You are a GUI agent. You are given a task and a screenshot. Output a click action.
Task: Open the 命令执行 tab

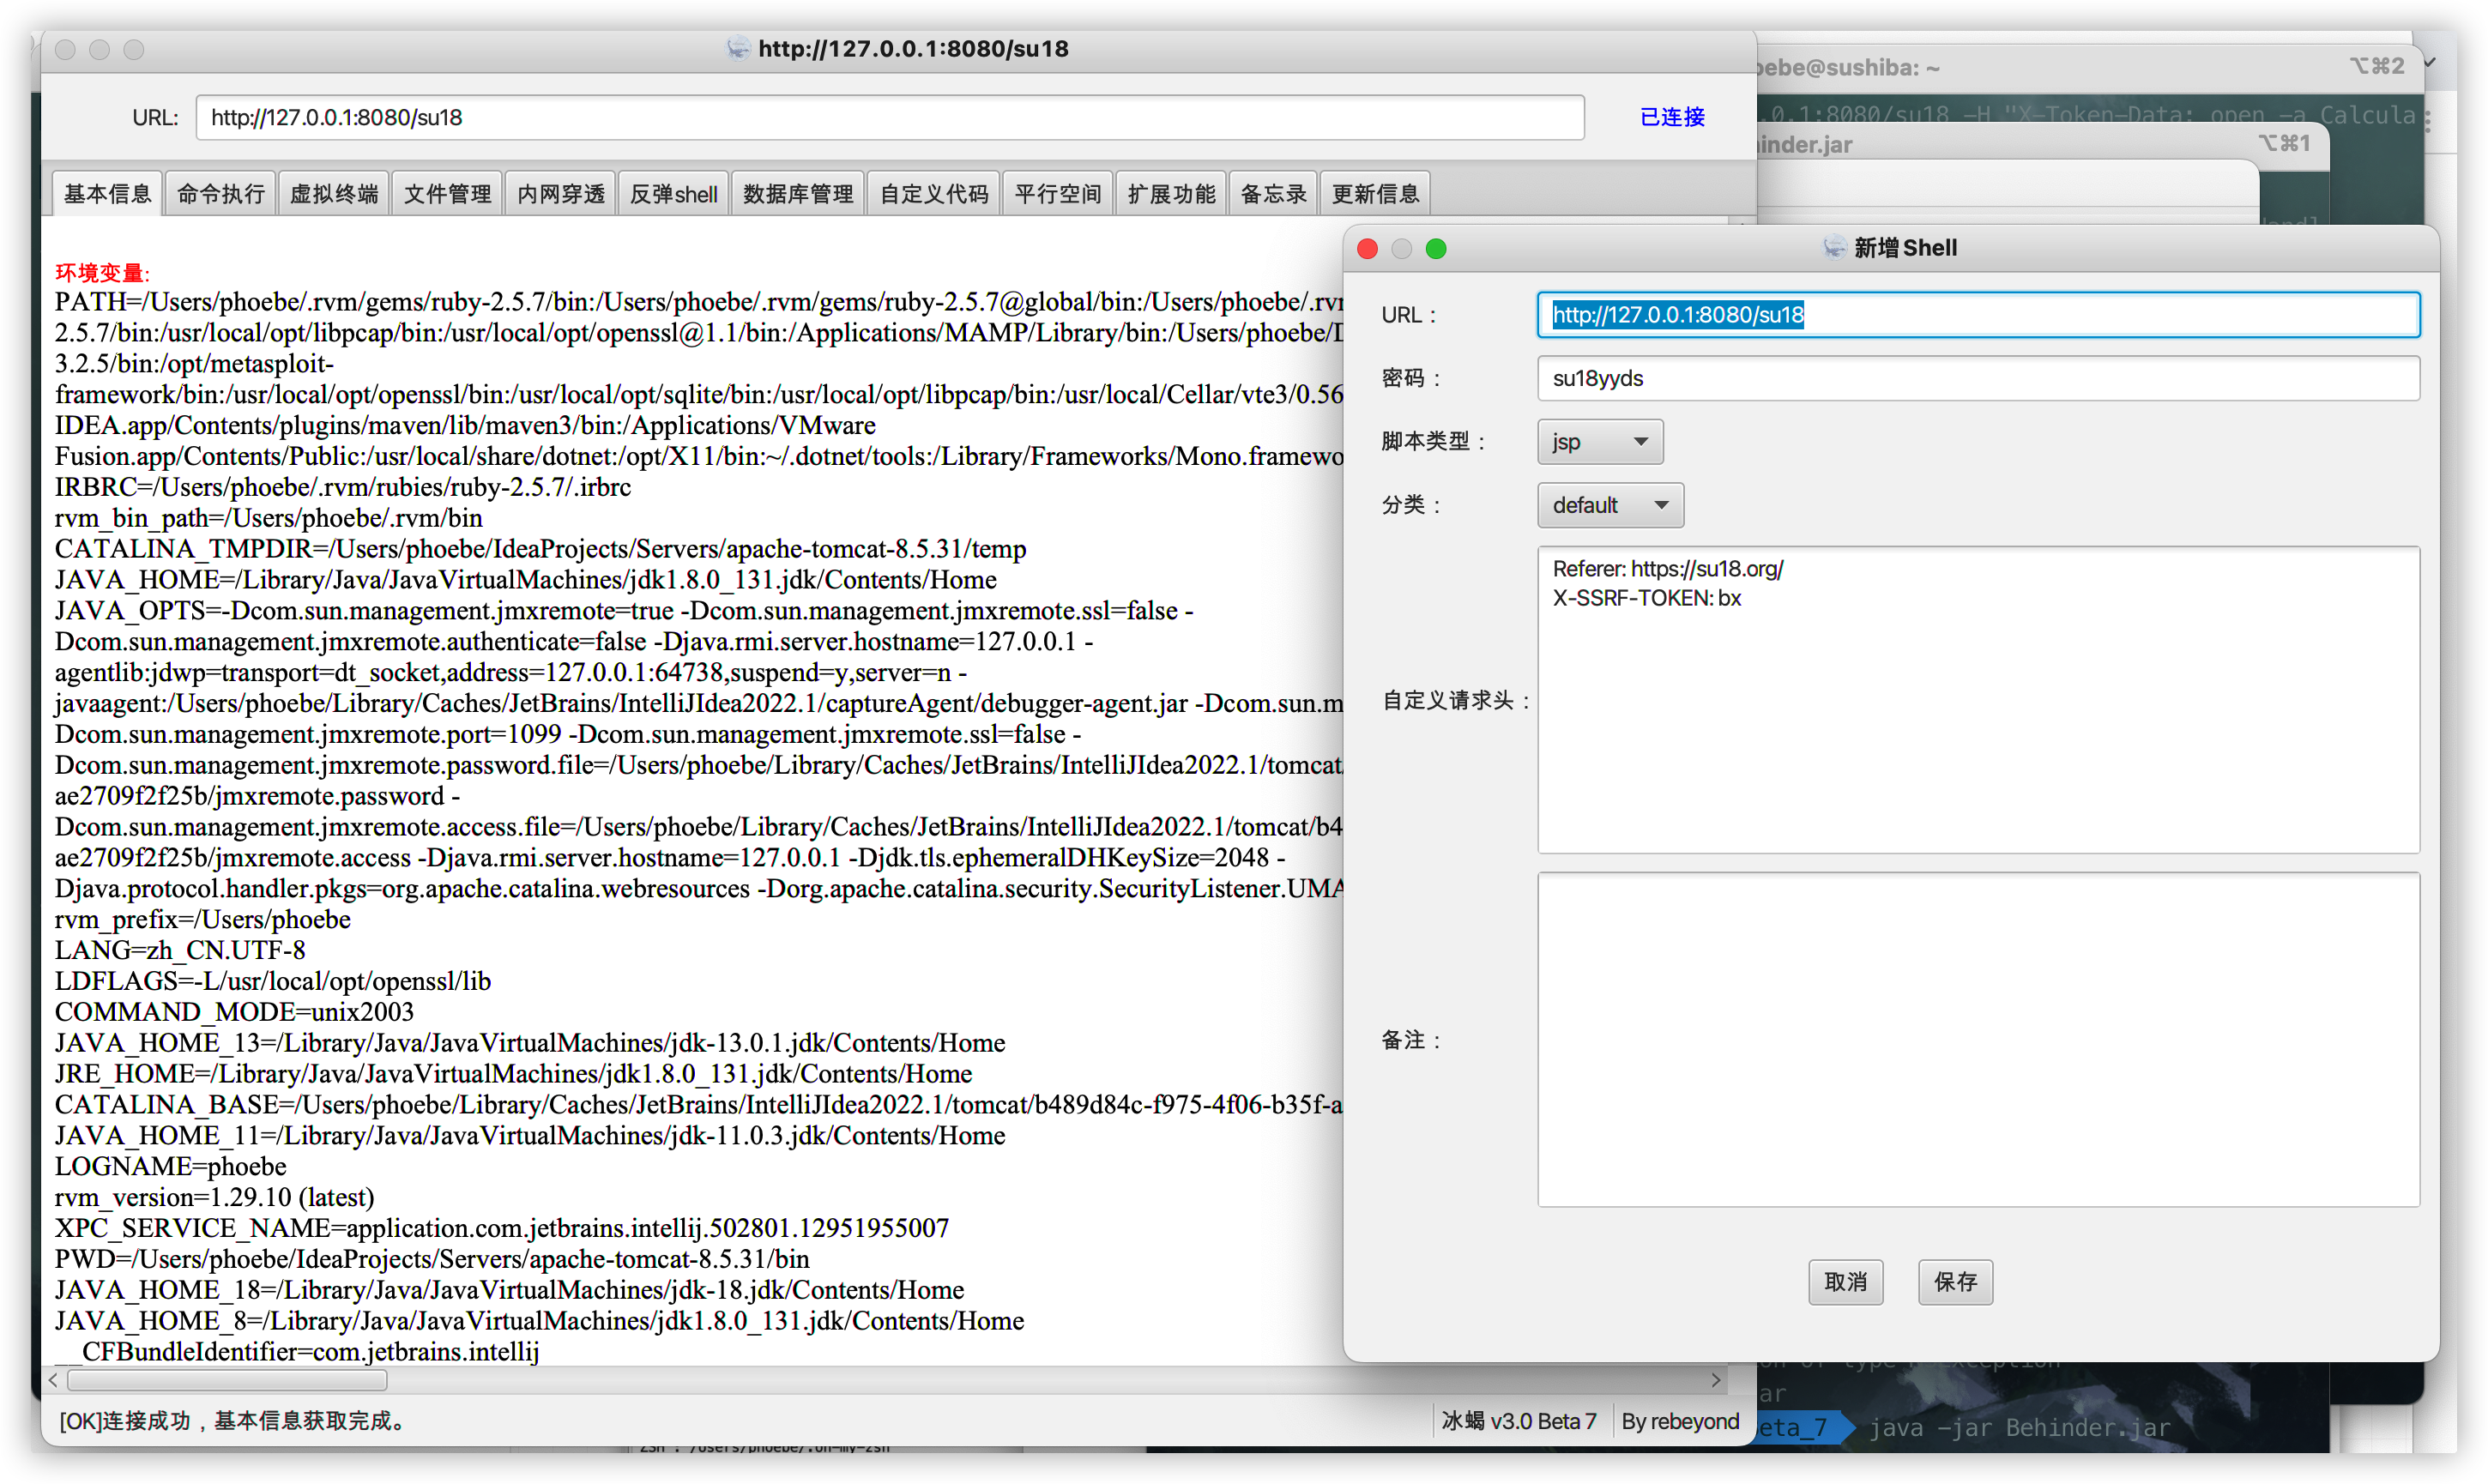[220, 194]
